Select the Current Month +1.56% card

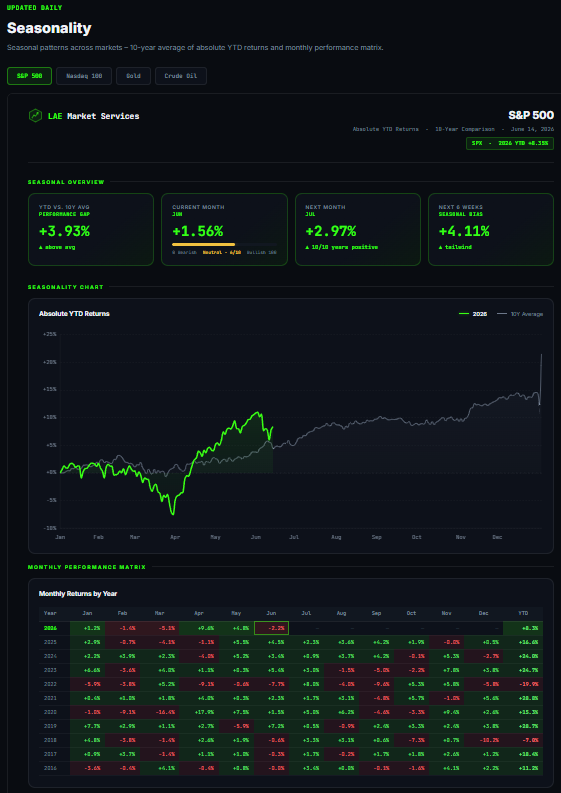(224, 229)
